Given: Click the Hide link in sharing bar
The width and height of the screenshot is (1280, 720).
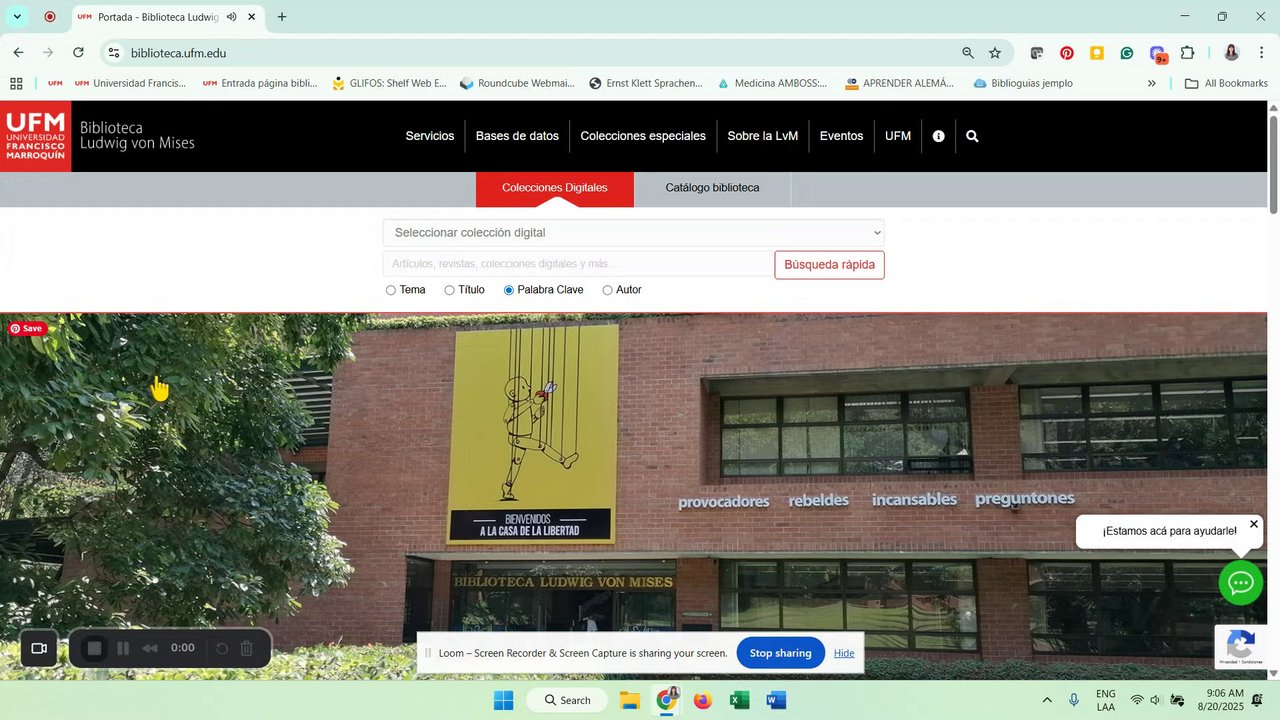Looking at the screenshot, I should pos(844,653).
